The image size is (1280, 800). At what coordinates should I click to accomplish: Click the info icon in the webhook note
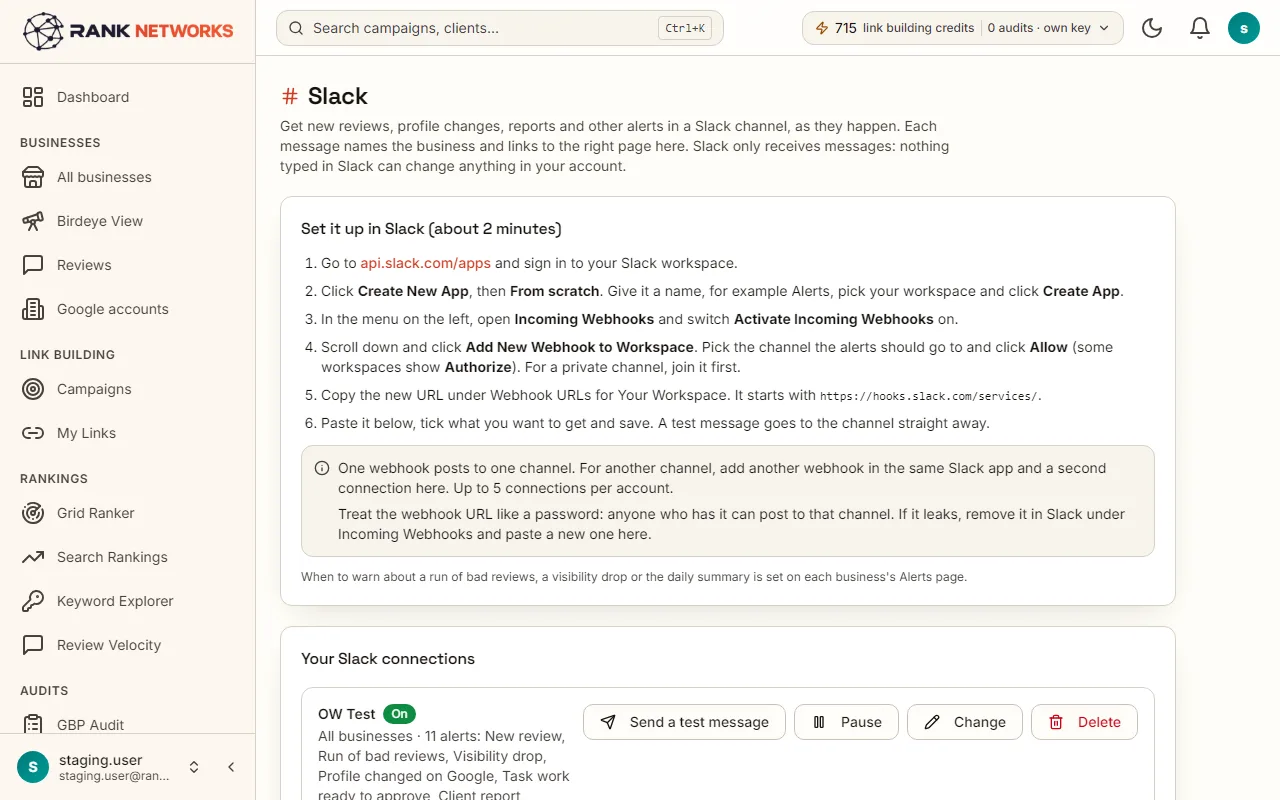[322, 468]
